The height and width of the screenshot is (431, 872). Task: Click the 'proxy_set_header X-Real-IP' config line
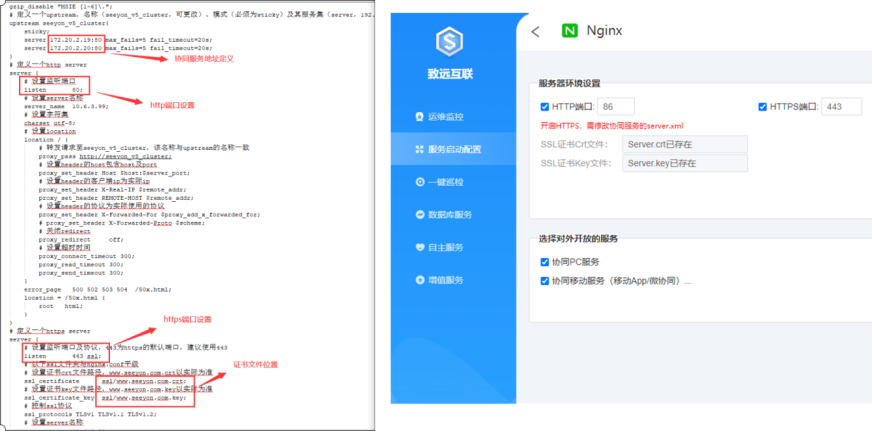(114, 190)
